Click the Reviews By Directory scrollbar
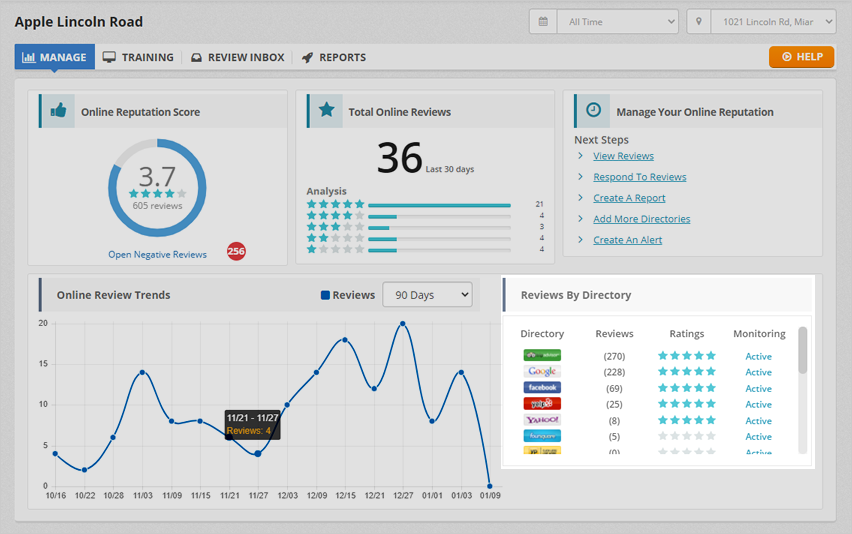Screen dimensions: 852x534 pos(802,350)
